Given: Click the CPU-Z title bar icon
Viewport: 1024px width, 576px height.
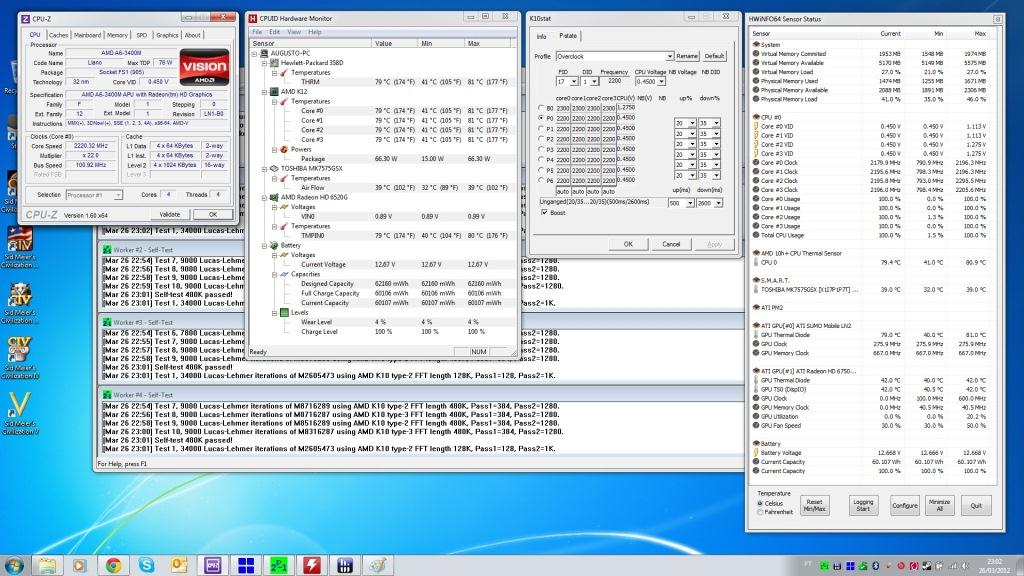Looking at the screenshot, I should pos(25,19).
